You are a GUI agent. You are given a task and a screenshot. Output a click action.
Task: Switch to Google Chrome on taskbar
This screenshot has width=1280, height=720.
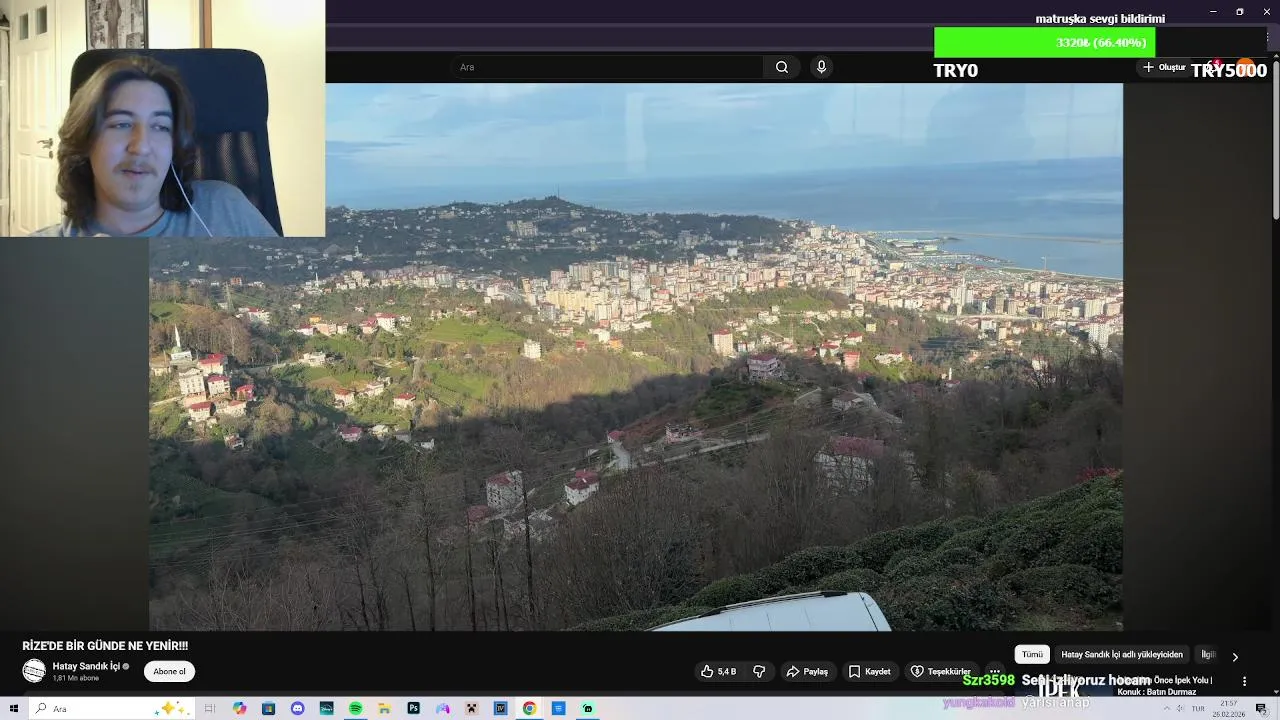click(x=529, y=708)
